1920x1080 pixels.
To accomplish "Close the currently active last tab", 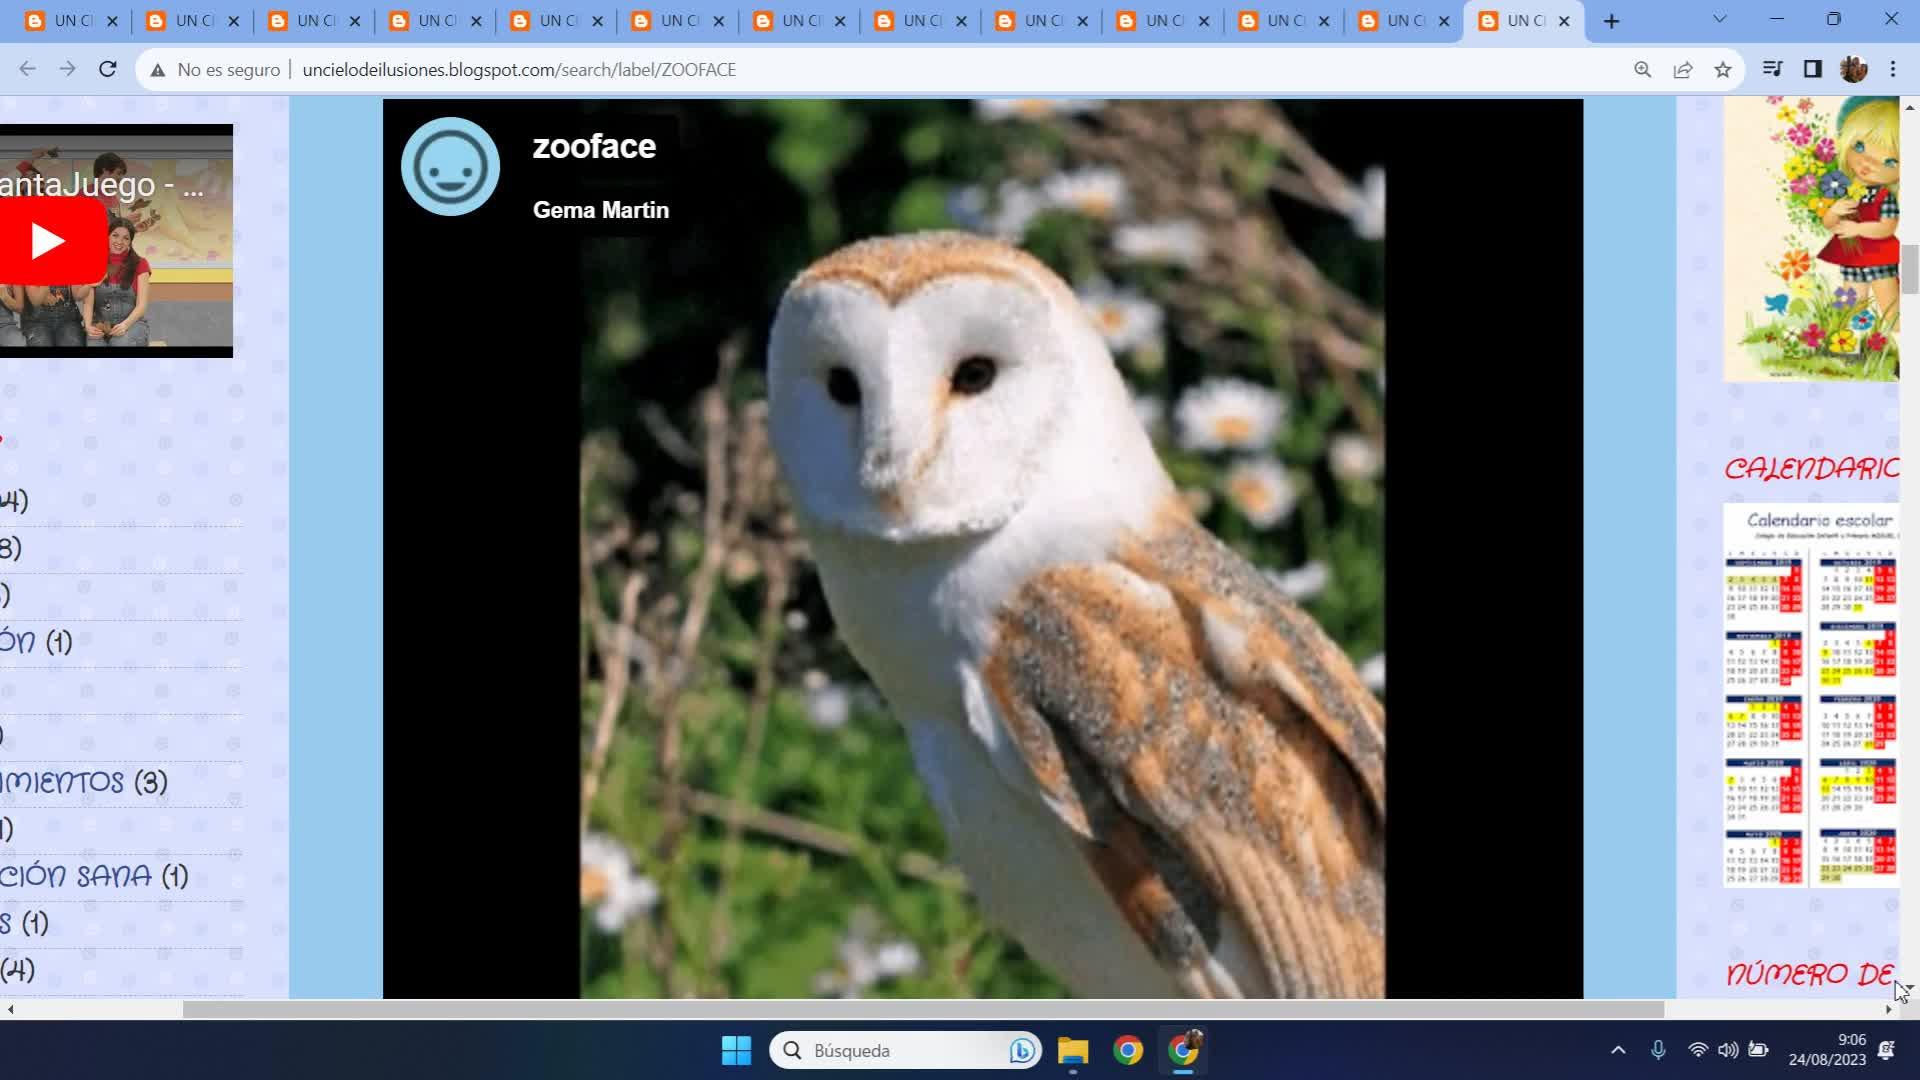I will pyautogui.click(x=1564, y=21).
